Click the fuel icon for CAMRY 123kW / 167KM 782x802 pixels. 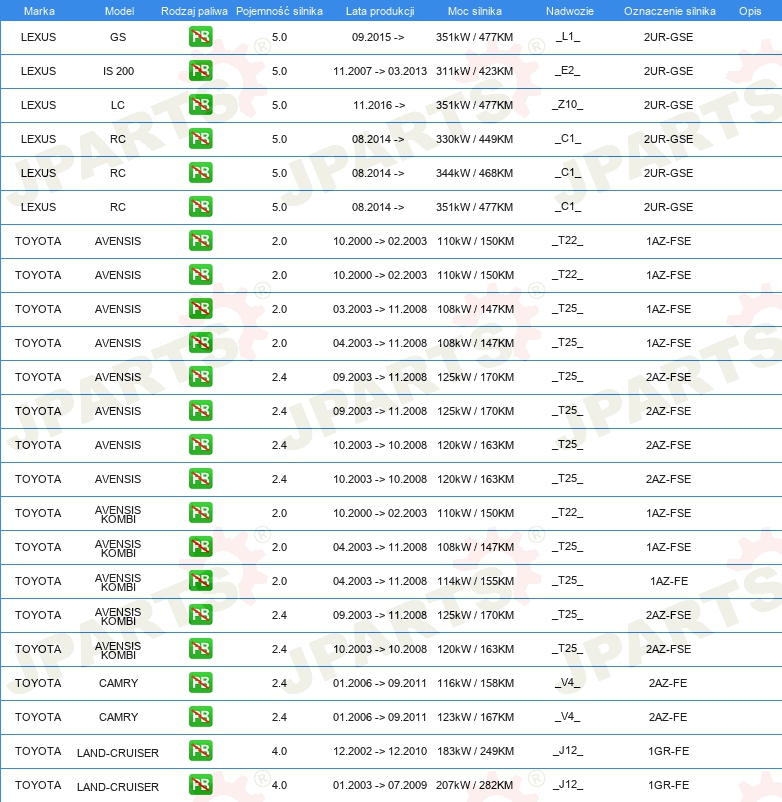[200, 717]
